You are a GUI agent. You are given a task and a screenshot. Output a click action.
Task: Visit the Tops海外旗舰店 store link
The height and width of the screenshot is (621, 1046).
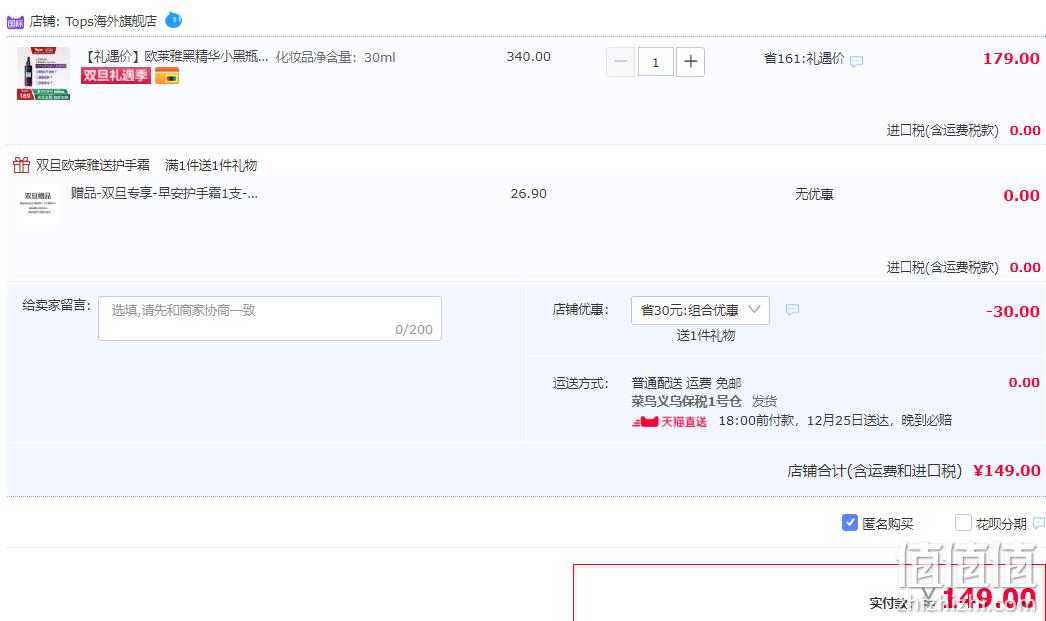point(111,21)
